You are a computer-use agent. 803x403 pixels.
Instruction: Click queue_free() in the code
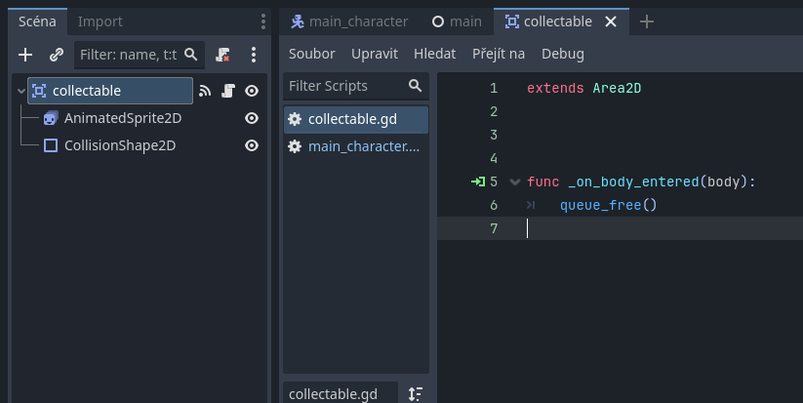tap(608, 205)
